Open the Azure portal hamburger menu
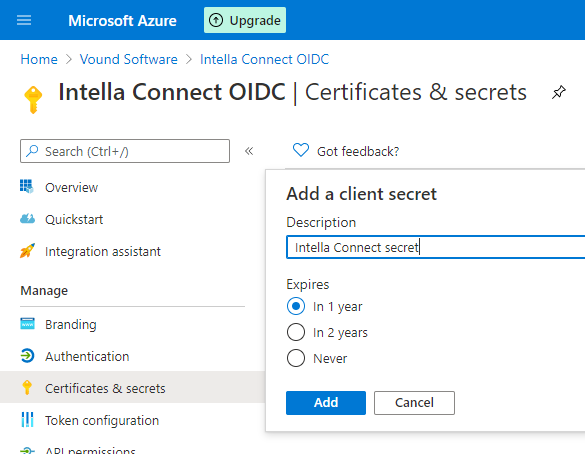The image size is (585, 454). pyautogui.click(x=24, y=20)
